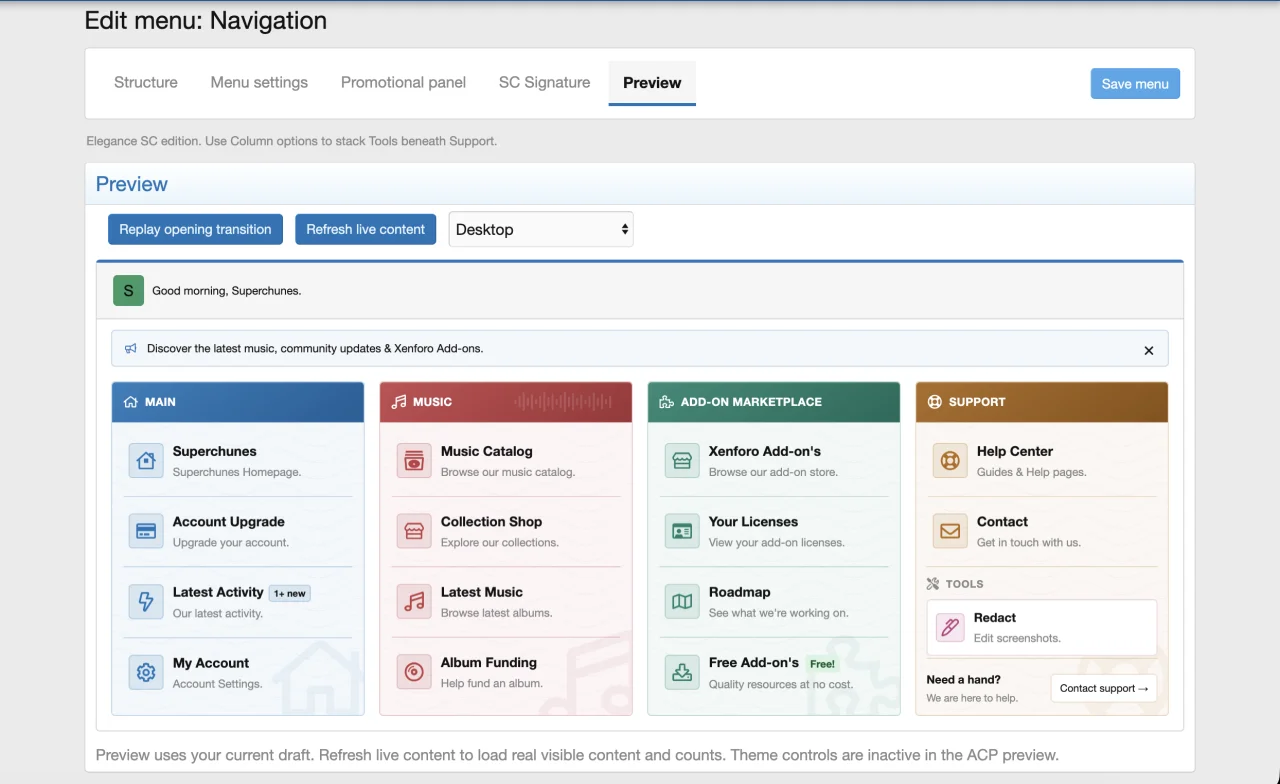Click the Contact support button
1280x784 pixels.
[x=1104, y=688]
